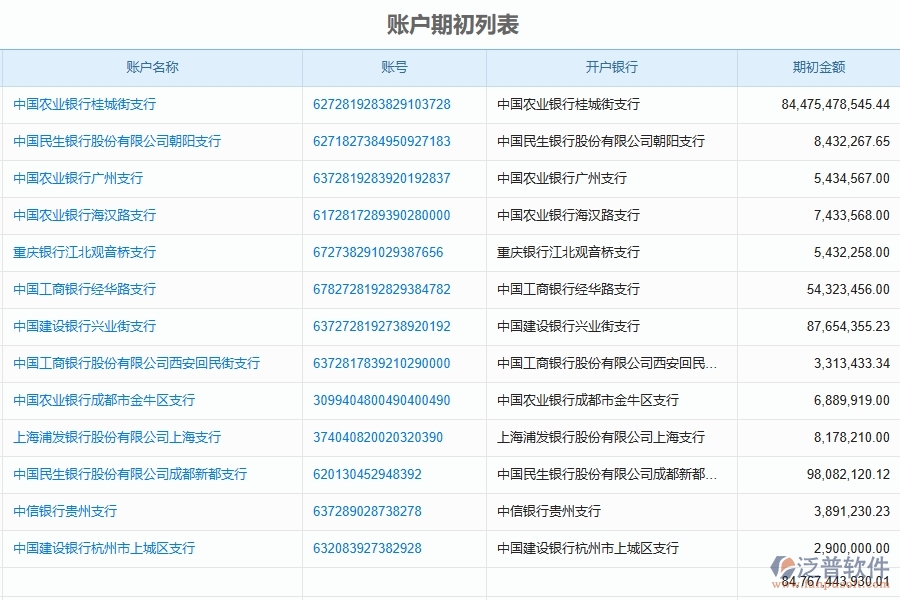This screenshot has height=600, width=900.
Task: Click the 期初金额 column header
Action: coord(806,67)
